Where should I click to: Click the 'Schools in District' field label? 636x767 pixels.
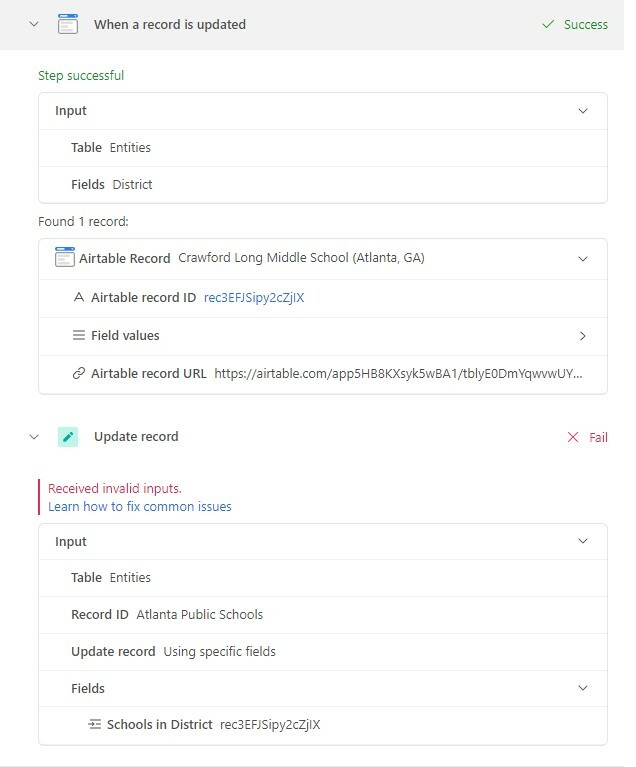click(159, 724)
